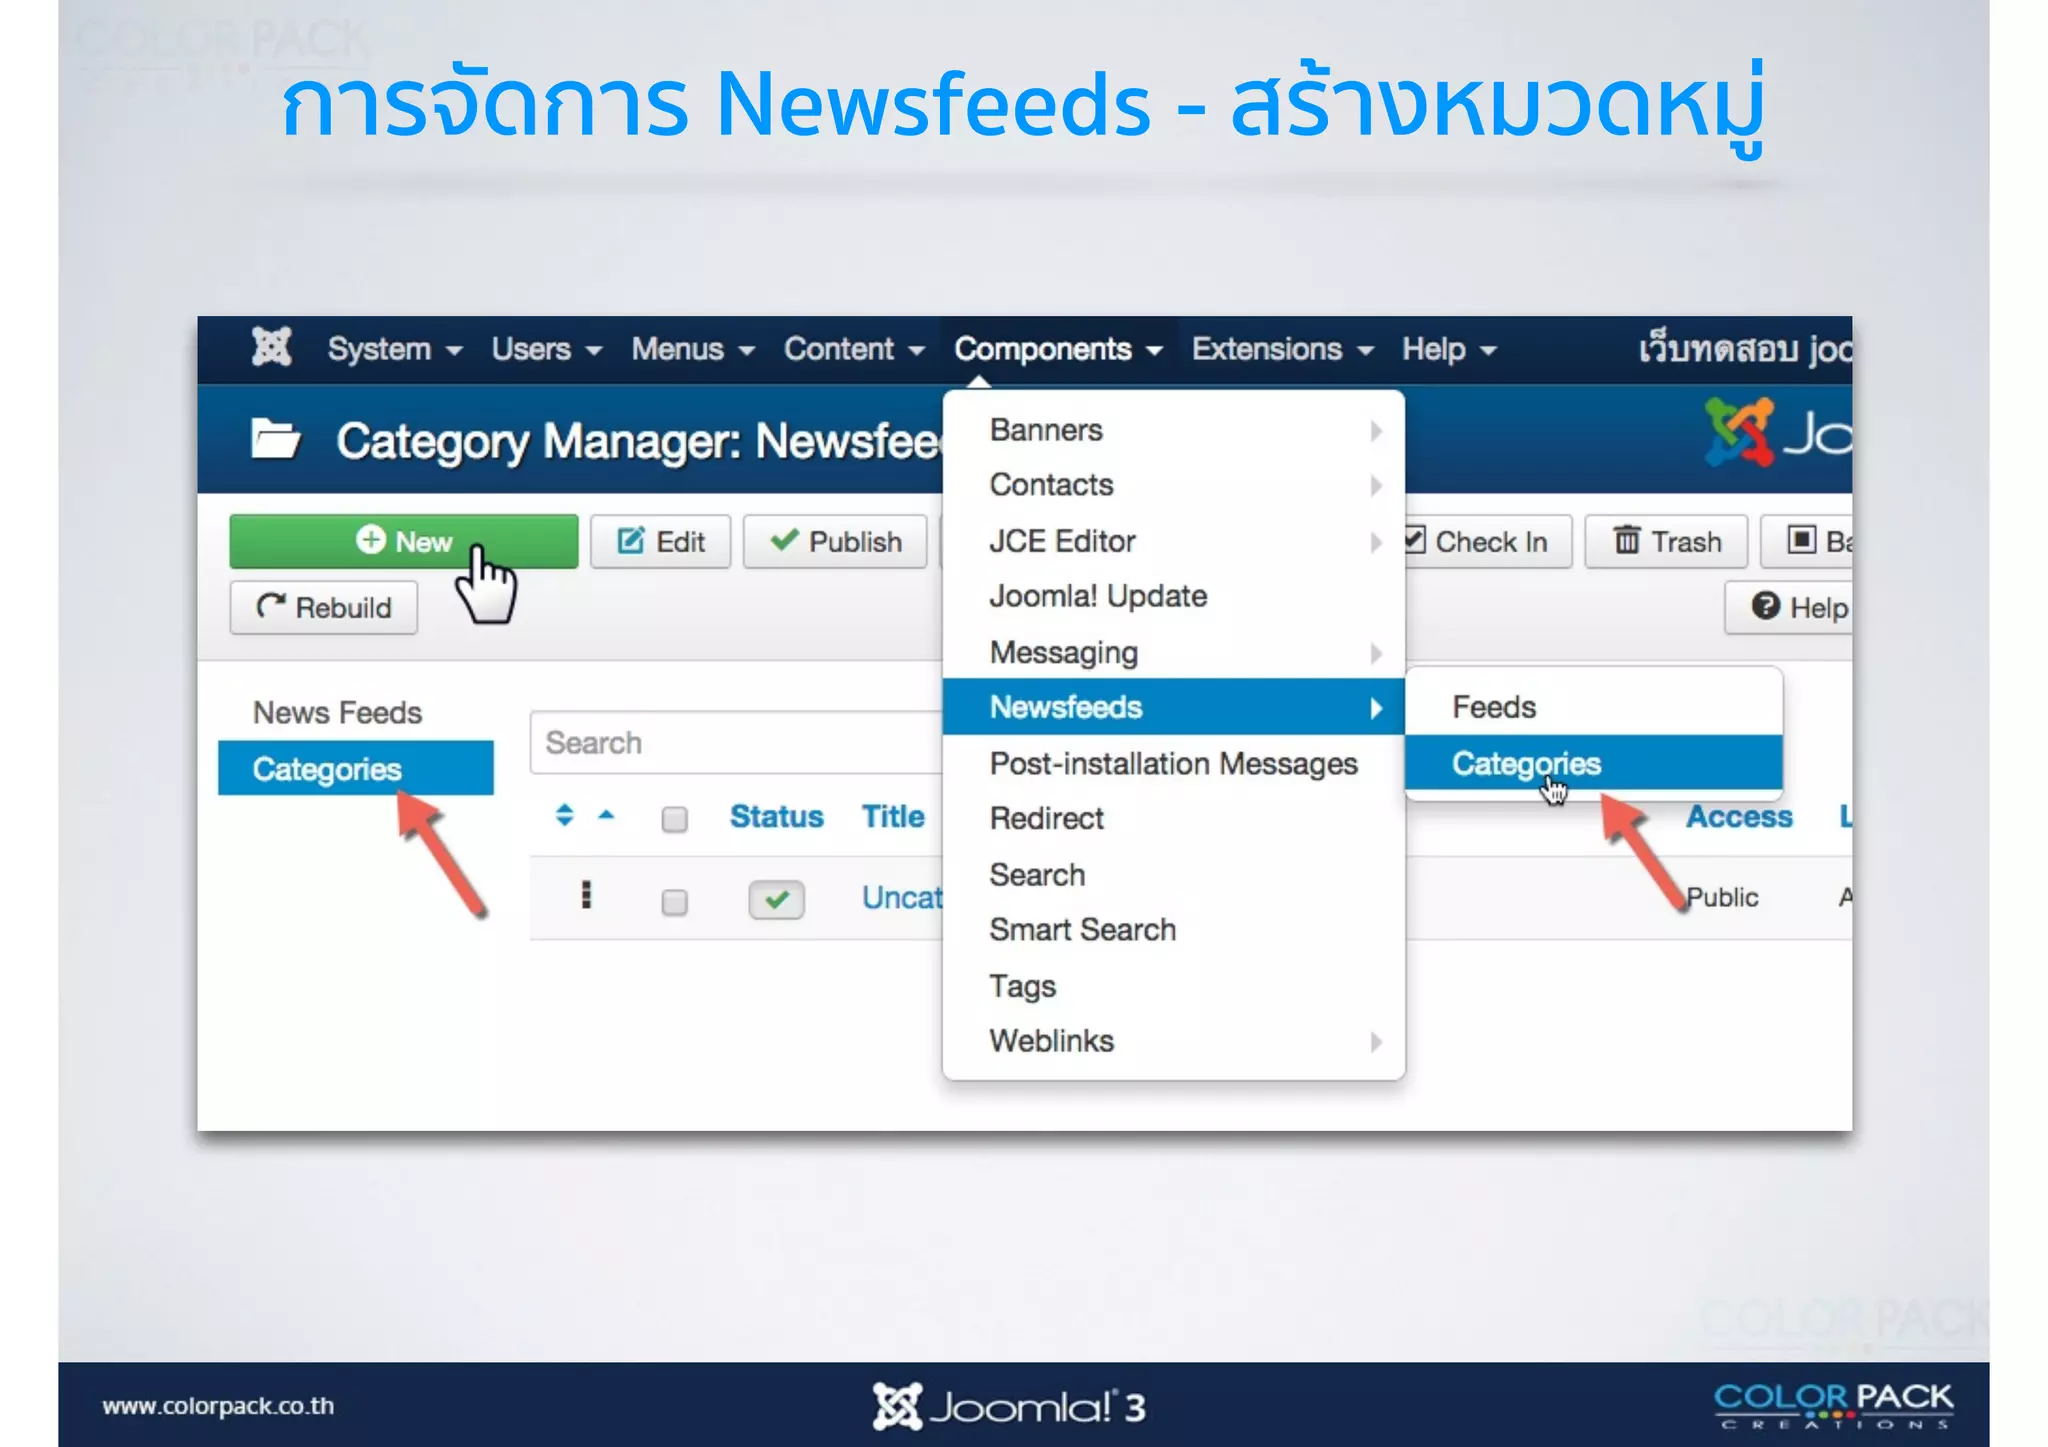Expand the JCE Editor submenu arrow
Image resolution: width=2048 pixels, height=1447 pixels.
(1376, 542)
